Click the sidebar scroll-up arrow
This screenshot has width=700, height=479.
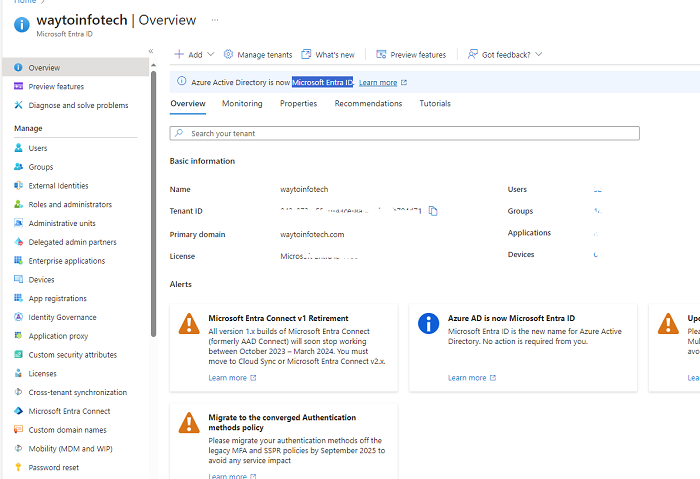click(154, 65)
